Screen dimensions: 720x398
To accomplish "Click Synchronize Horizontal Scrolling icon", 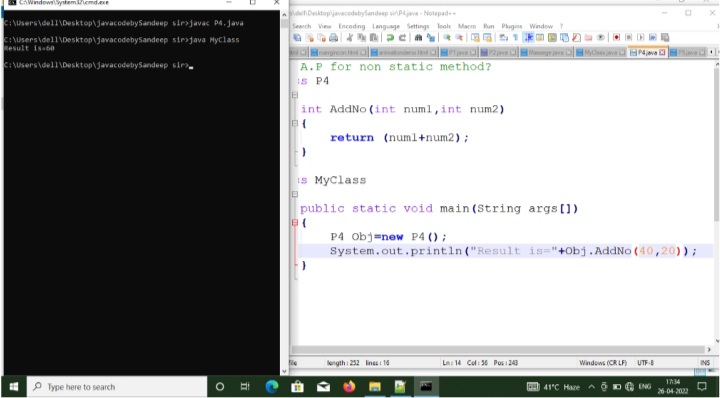I will click(488, 38).
